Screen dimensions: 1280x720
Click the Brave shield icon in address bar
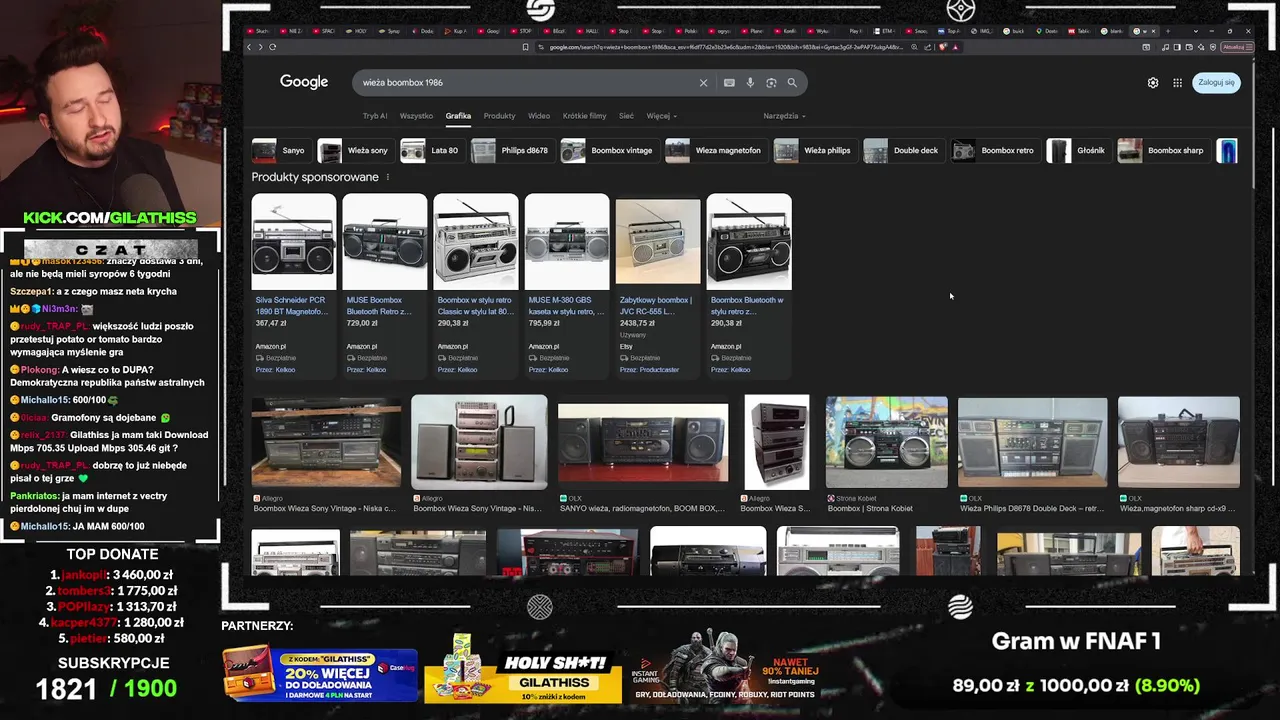point(943,47)
